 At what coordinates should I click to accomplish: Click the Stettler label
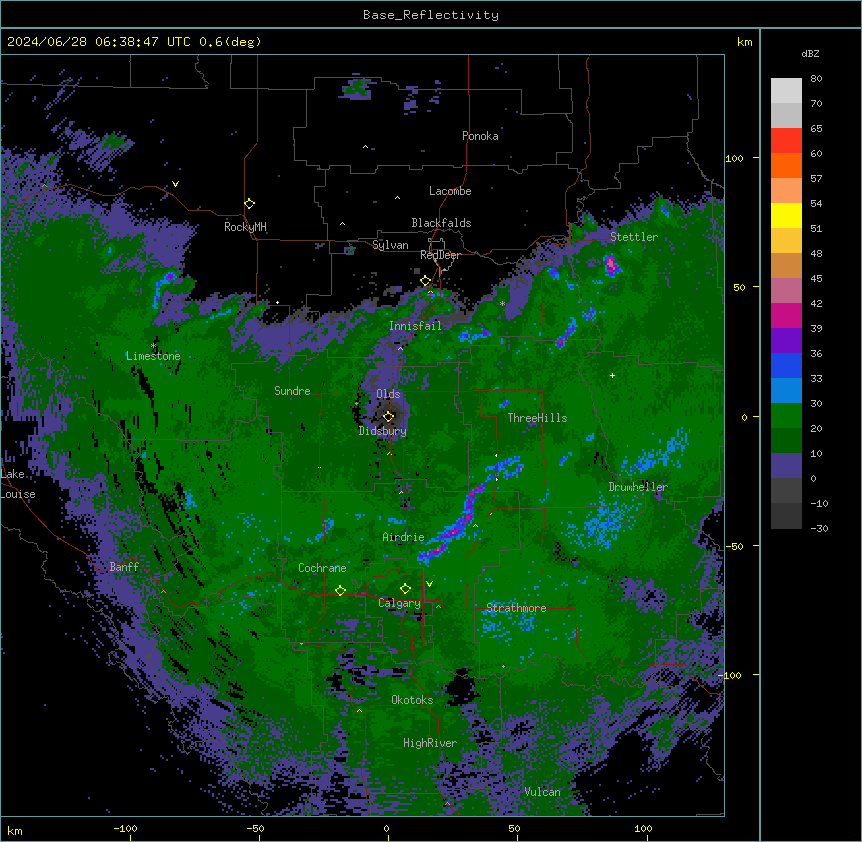(634, 237)
